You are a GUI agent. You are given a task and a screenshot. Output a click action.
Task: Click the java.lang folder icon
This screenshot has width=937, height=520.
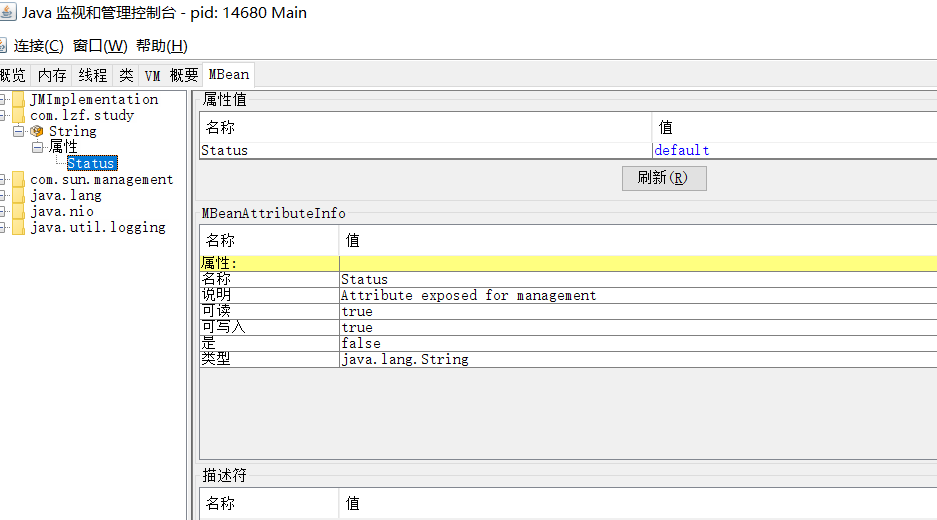[x=19, y=195]
